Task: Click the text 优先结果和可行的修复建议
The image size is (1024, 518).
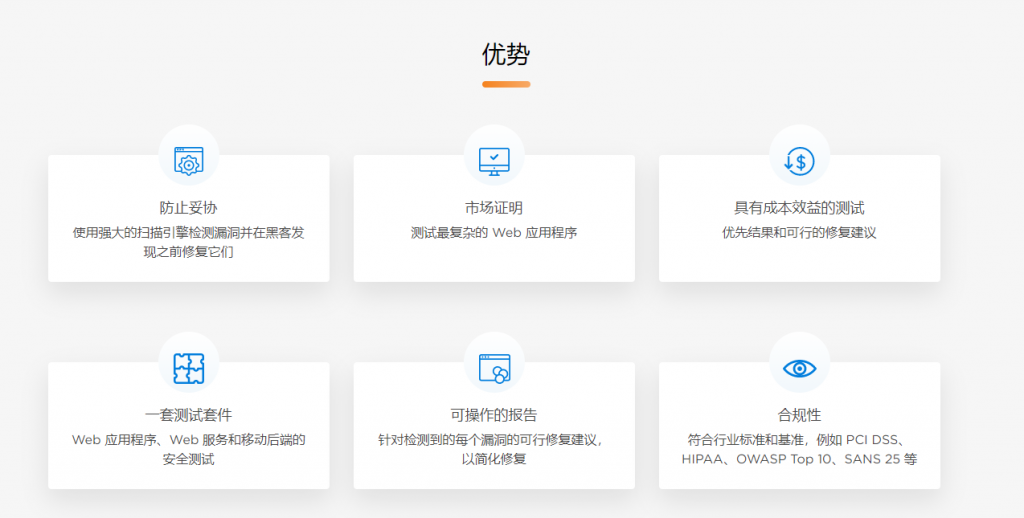Action: 799,233
